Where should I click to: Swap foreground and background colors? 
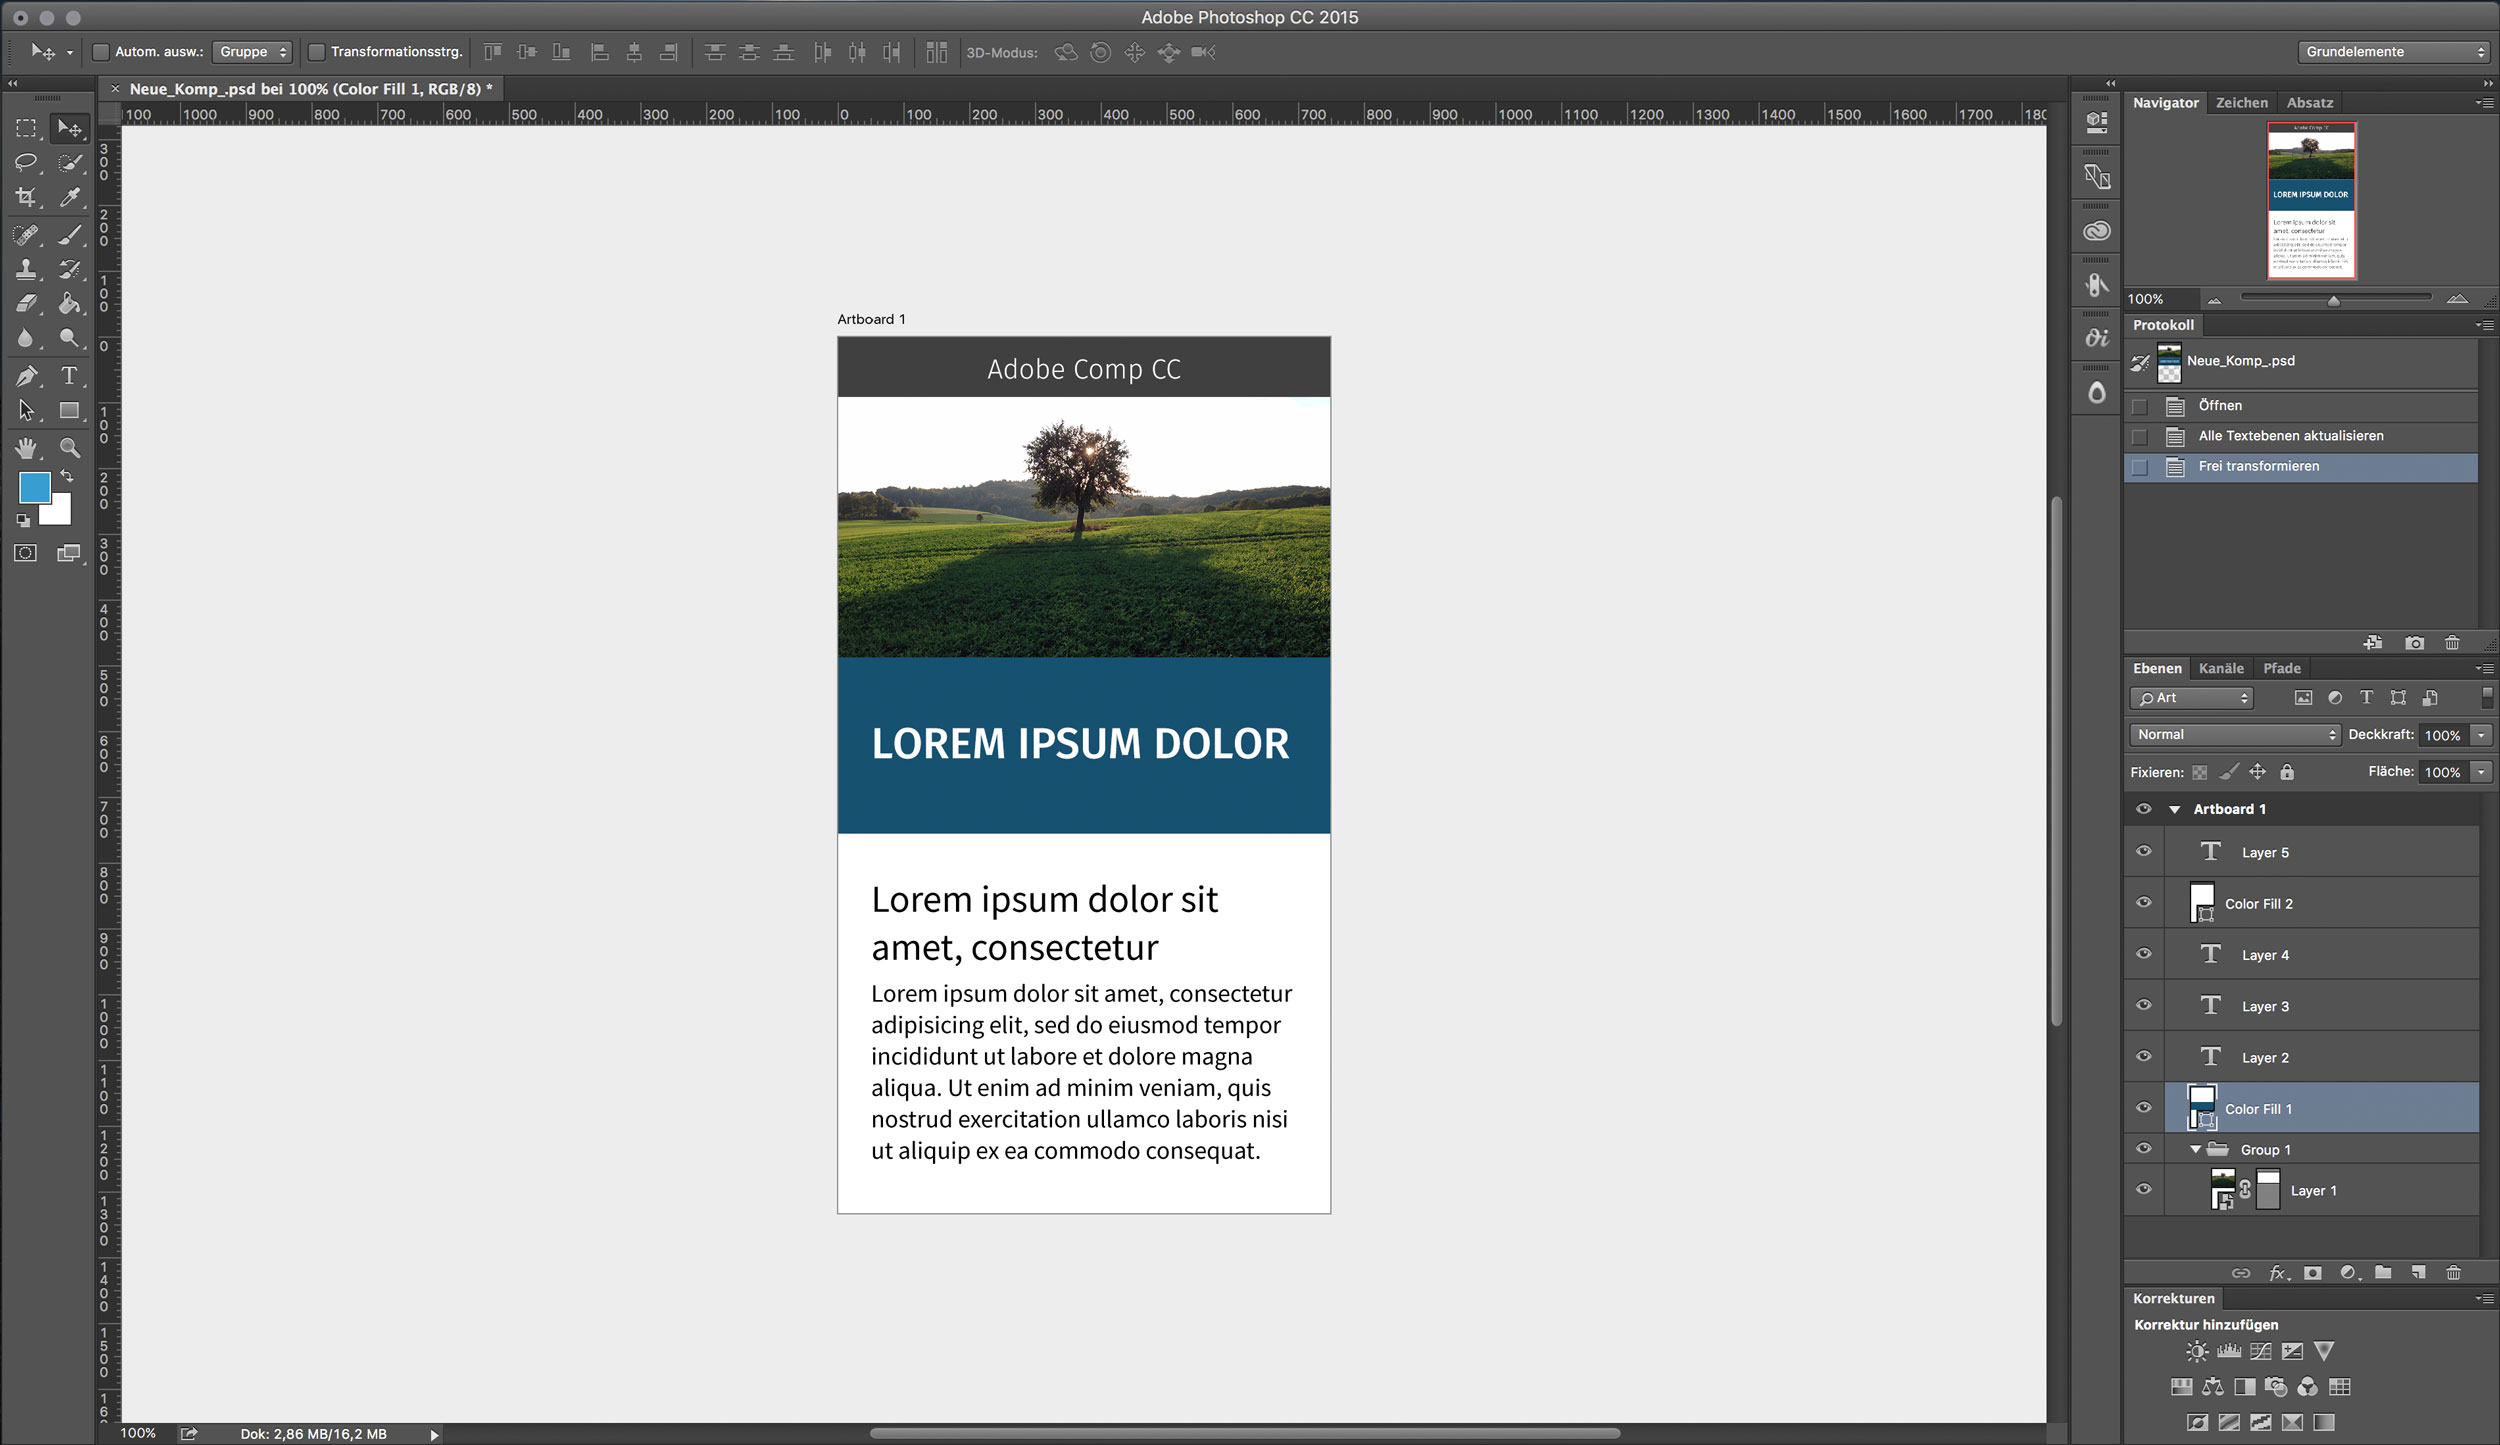point(67,477)
